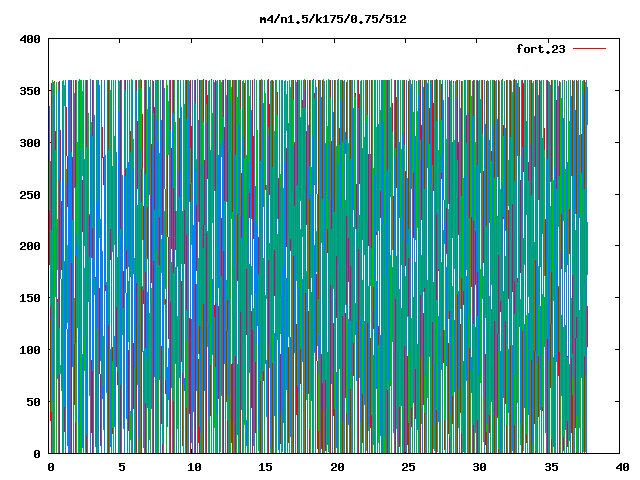Click the red legend line sample

(x=589, y=49)
